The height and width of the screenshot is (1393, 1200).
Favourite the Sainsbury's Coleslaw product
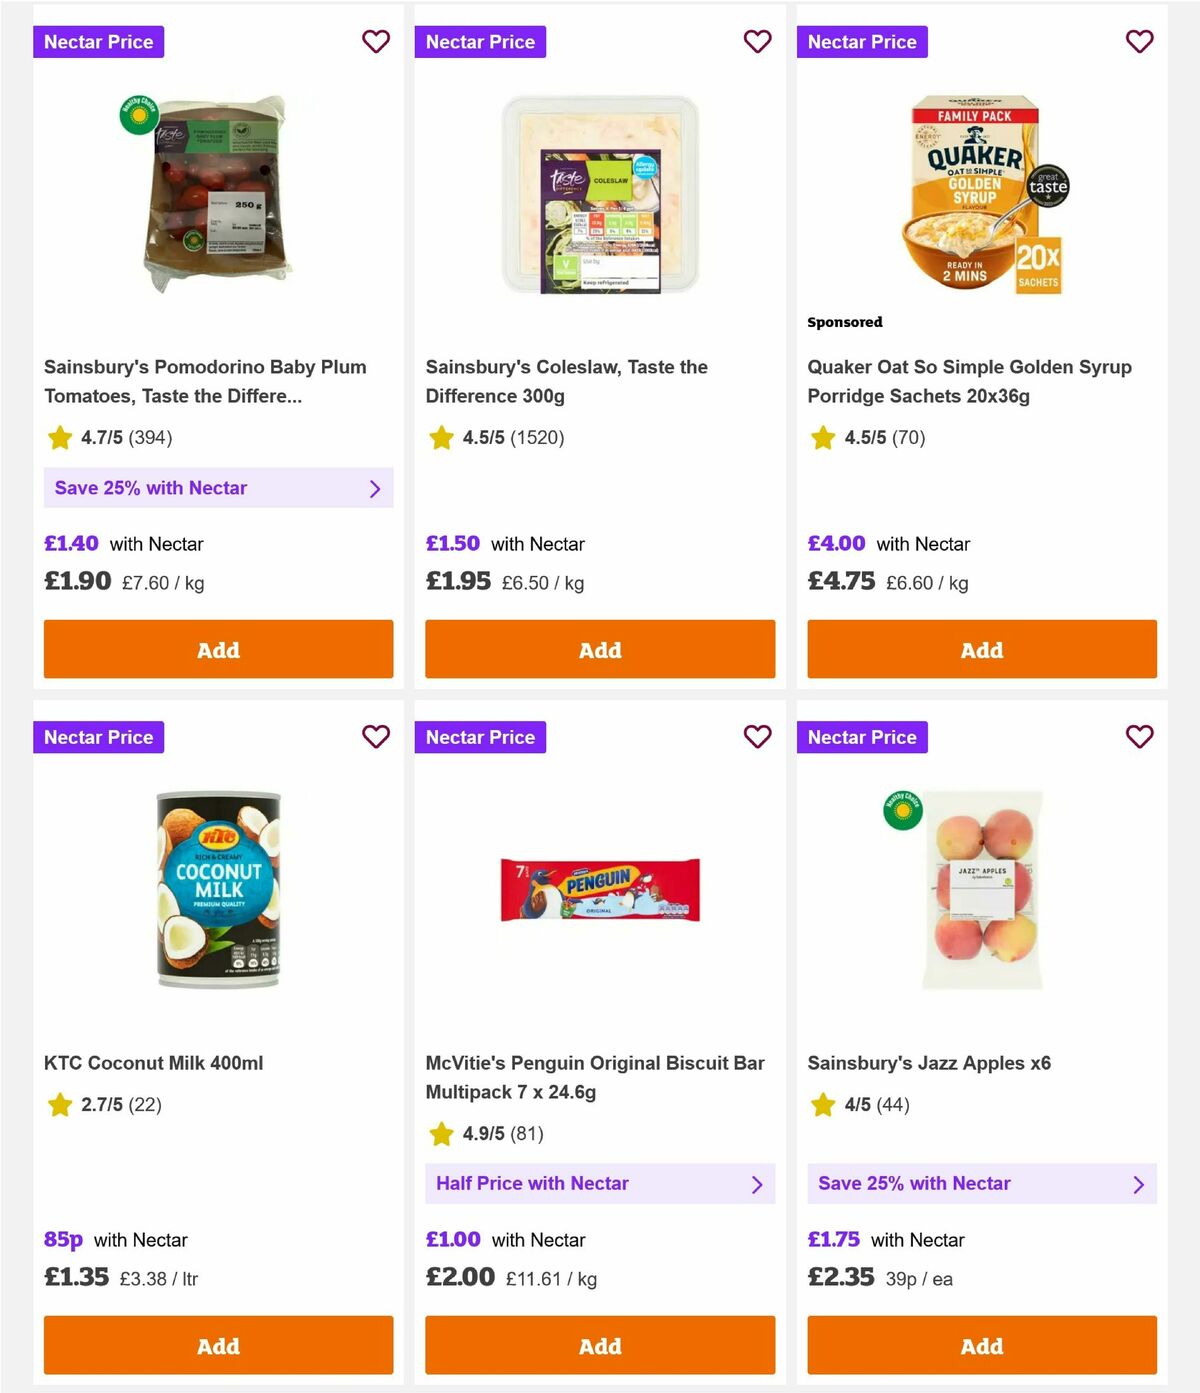758,41
